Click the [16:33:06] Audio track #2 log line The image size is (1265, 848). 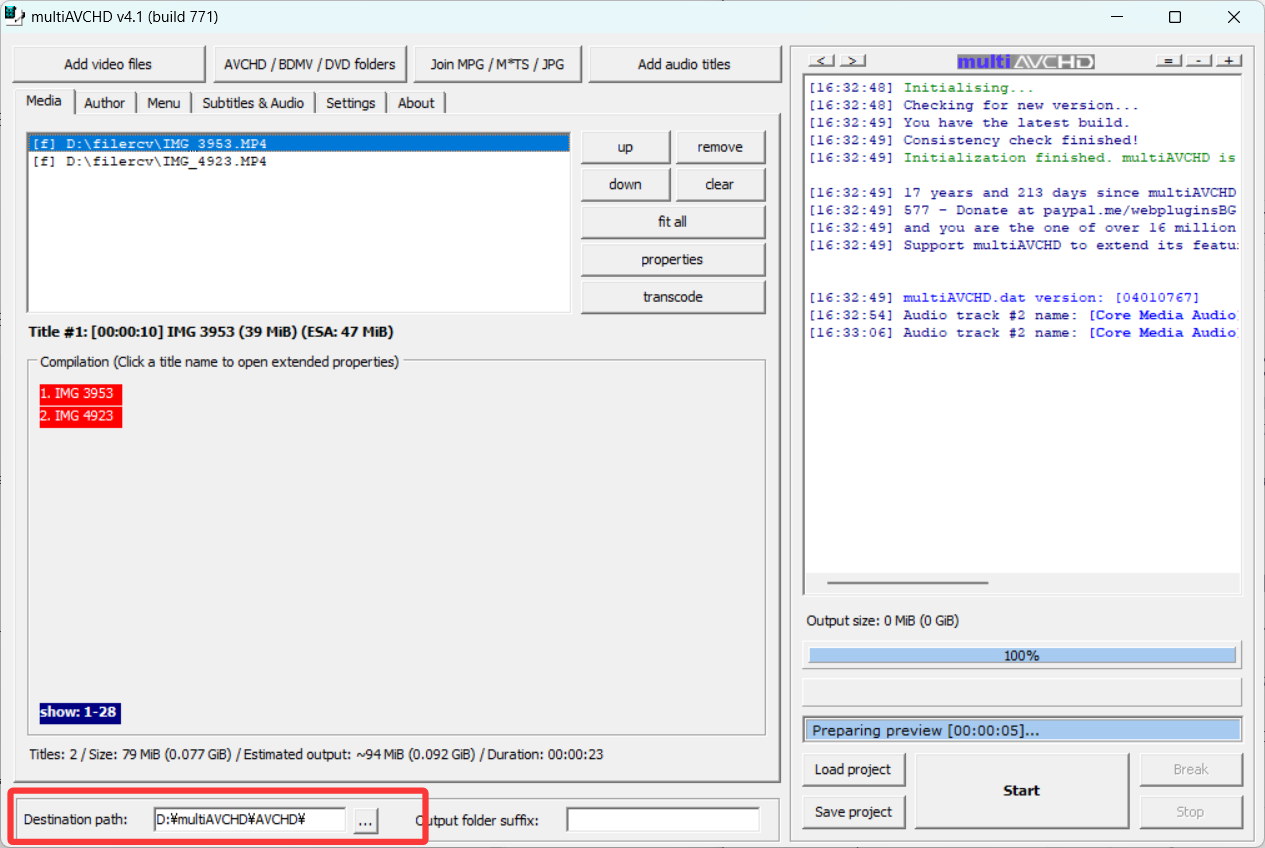(x=1023, y=333)
